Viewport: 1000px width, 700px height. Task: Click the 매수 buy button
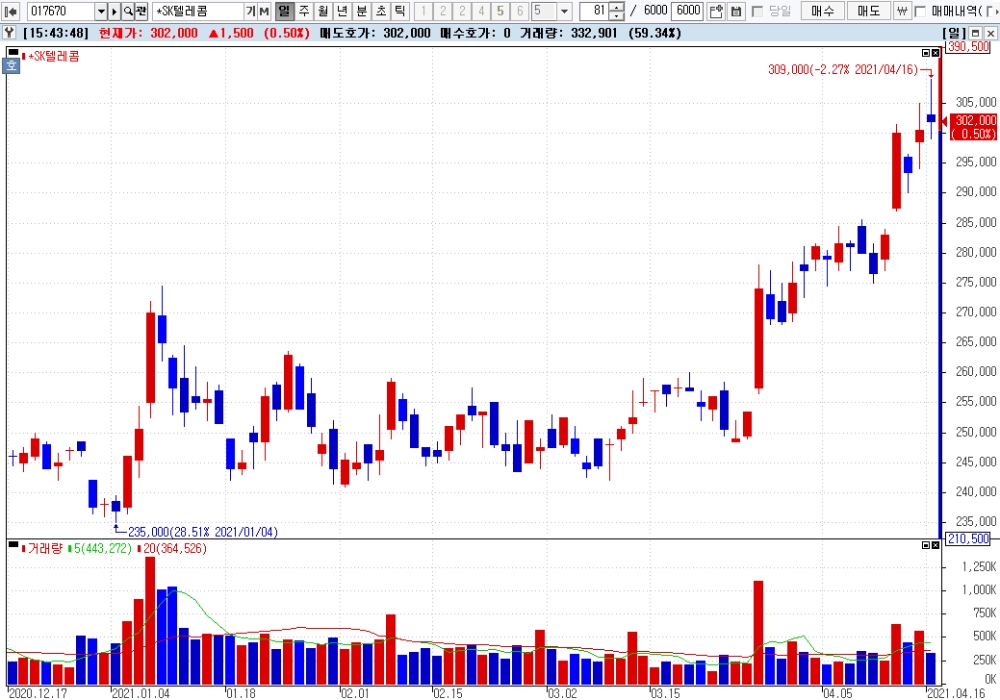coord(822,11)
